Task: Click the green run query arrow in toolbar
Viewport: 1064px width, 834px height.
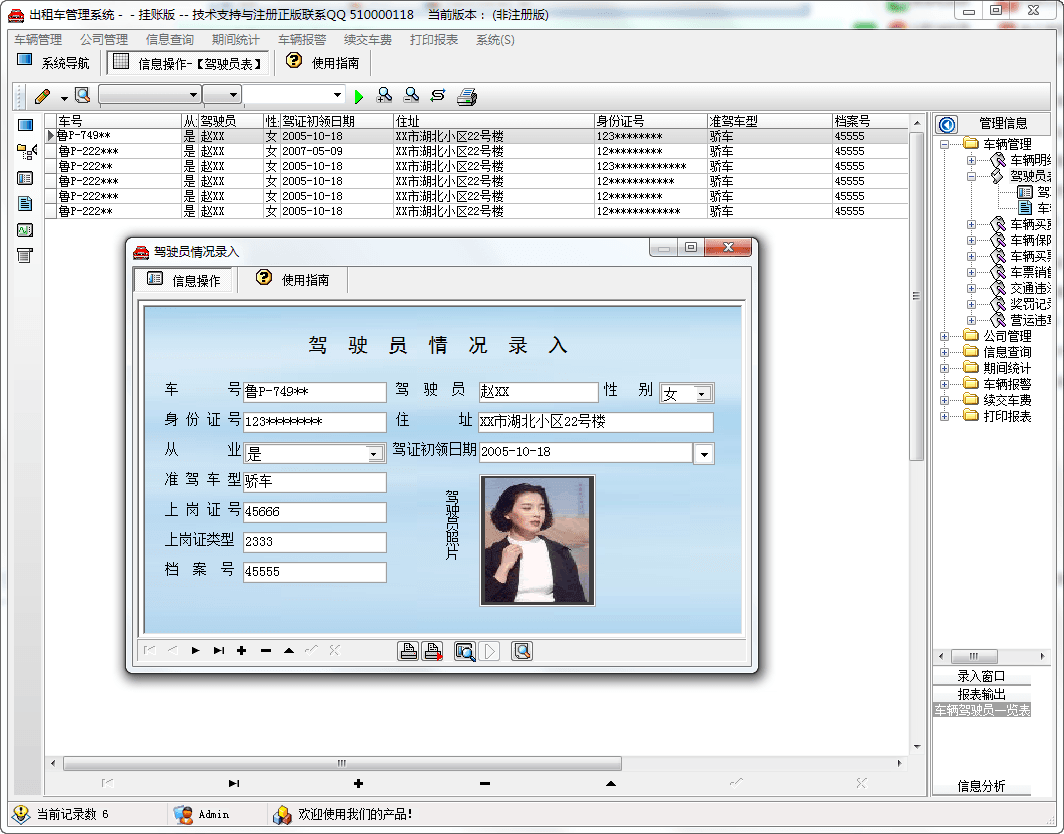Action: point(359,96)
